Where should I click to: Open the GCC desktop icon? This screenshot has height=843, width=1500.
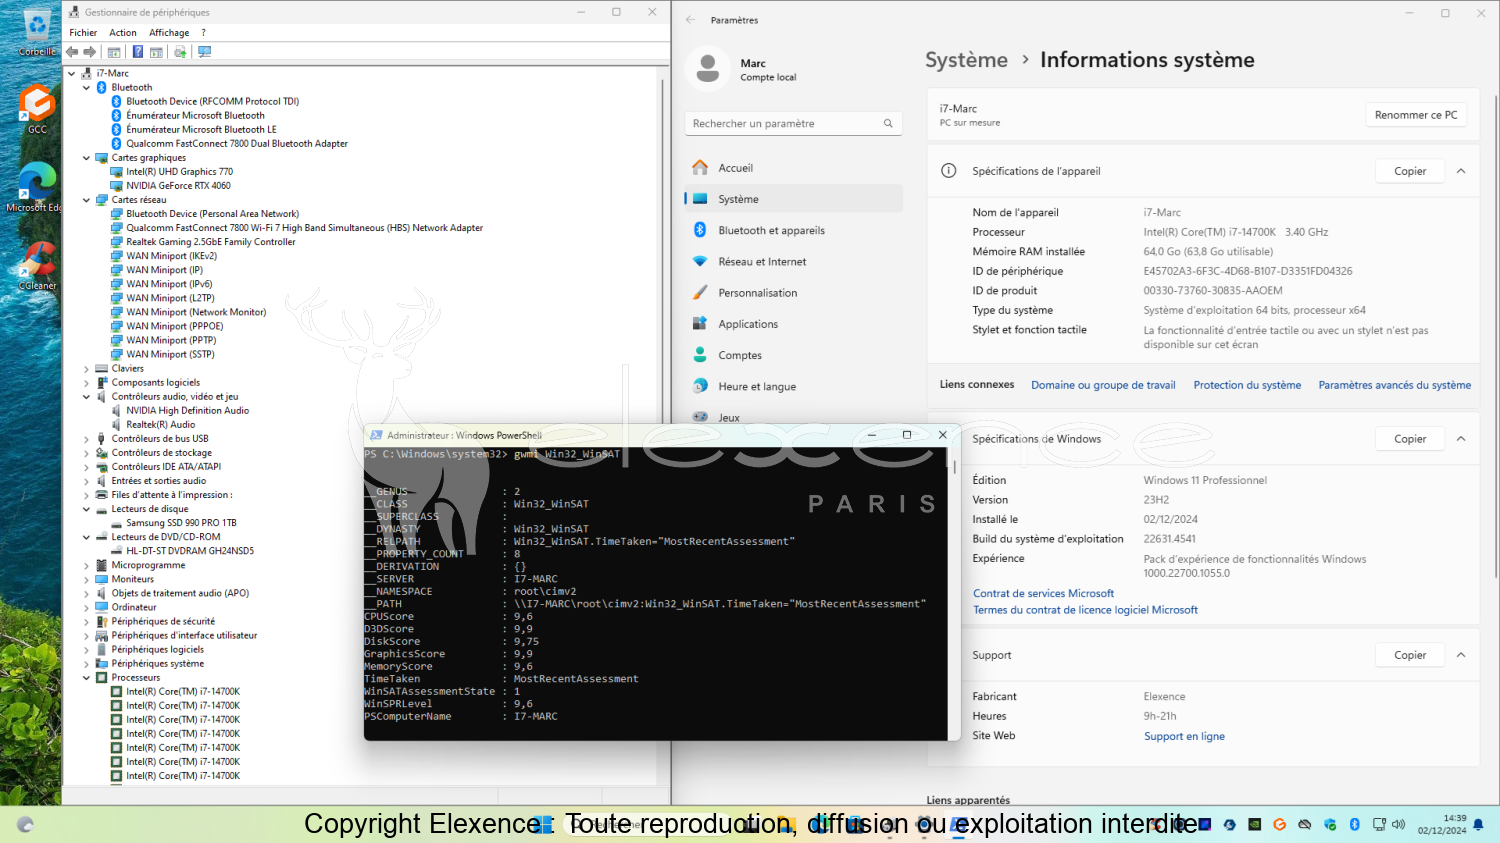[x=37, y=109]
